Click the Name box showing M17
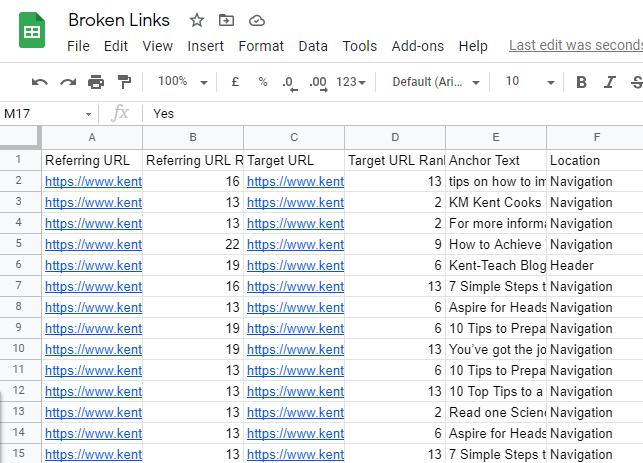643x463 pixels. coord(48,114)
